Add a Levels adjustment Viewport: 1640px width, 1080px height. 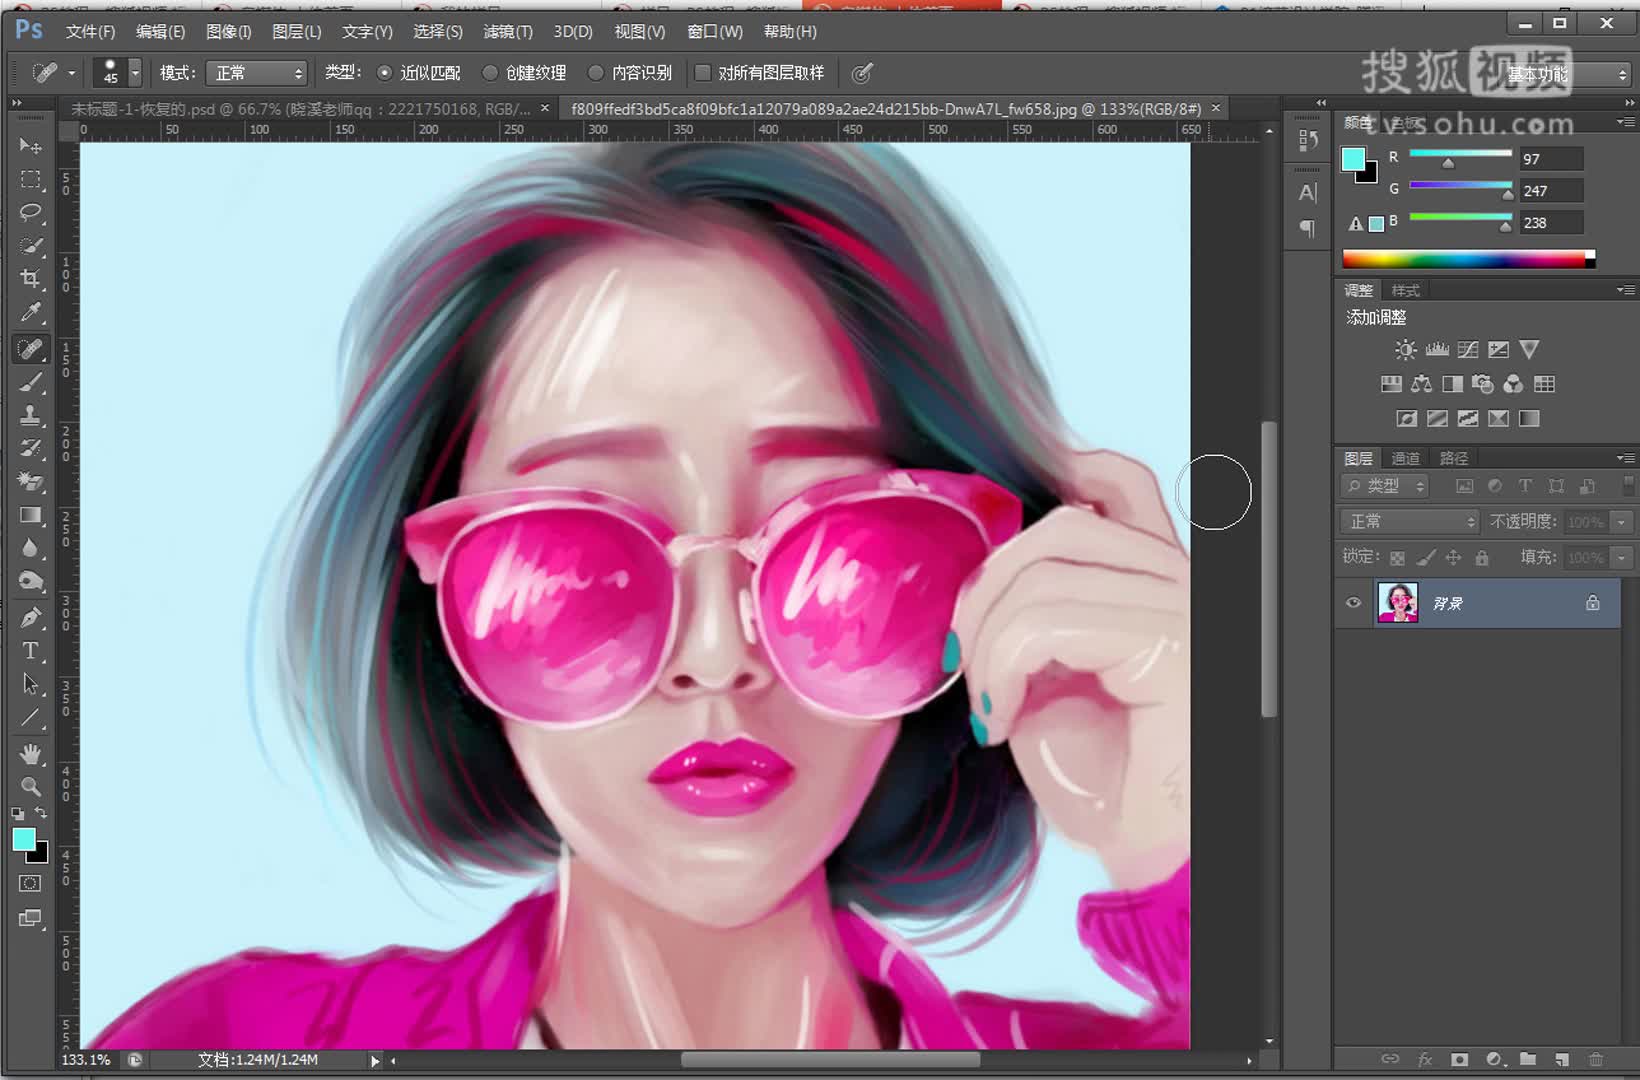click(x=1437, y=349)
